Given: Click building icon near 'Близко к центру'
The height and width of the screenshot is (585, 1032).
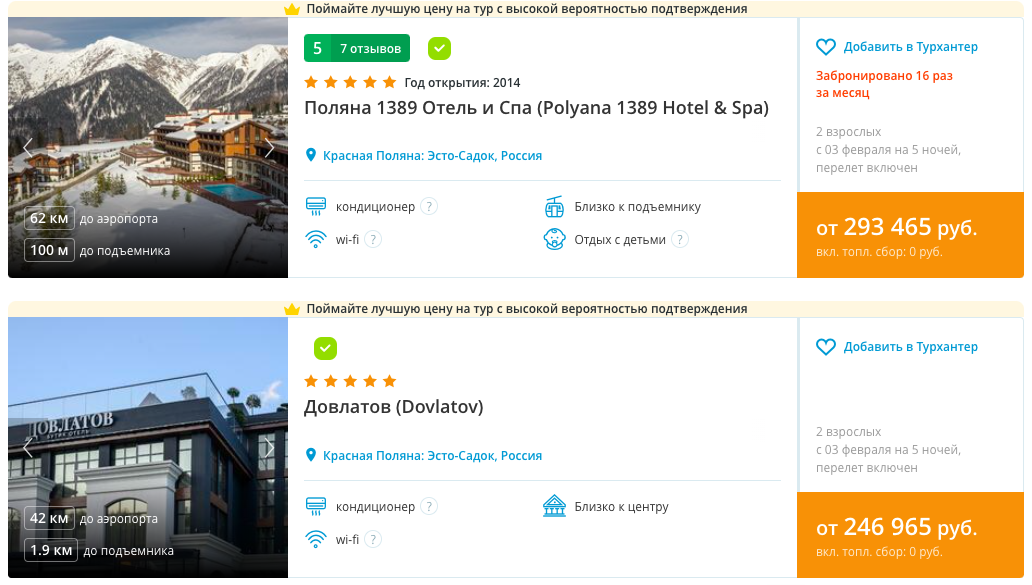Looking at the screenshot, I should [554, 506].
